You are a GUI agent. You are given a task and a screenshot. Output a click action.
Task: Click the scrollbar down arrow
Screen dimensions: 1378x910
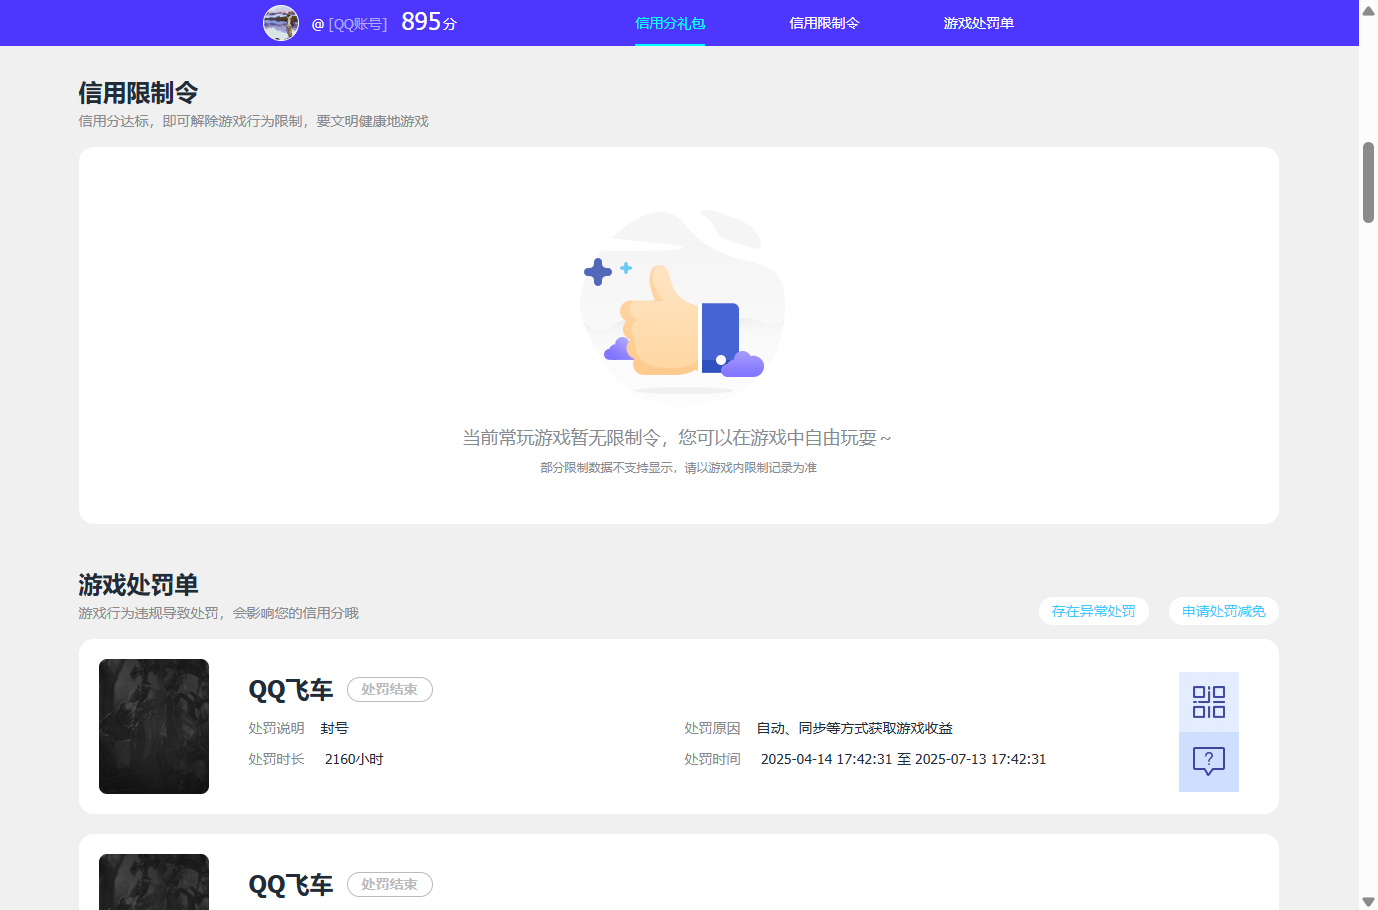1368,900
